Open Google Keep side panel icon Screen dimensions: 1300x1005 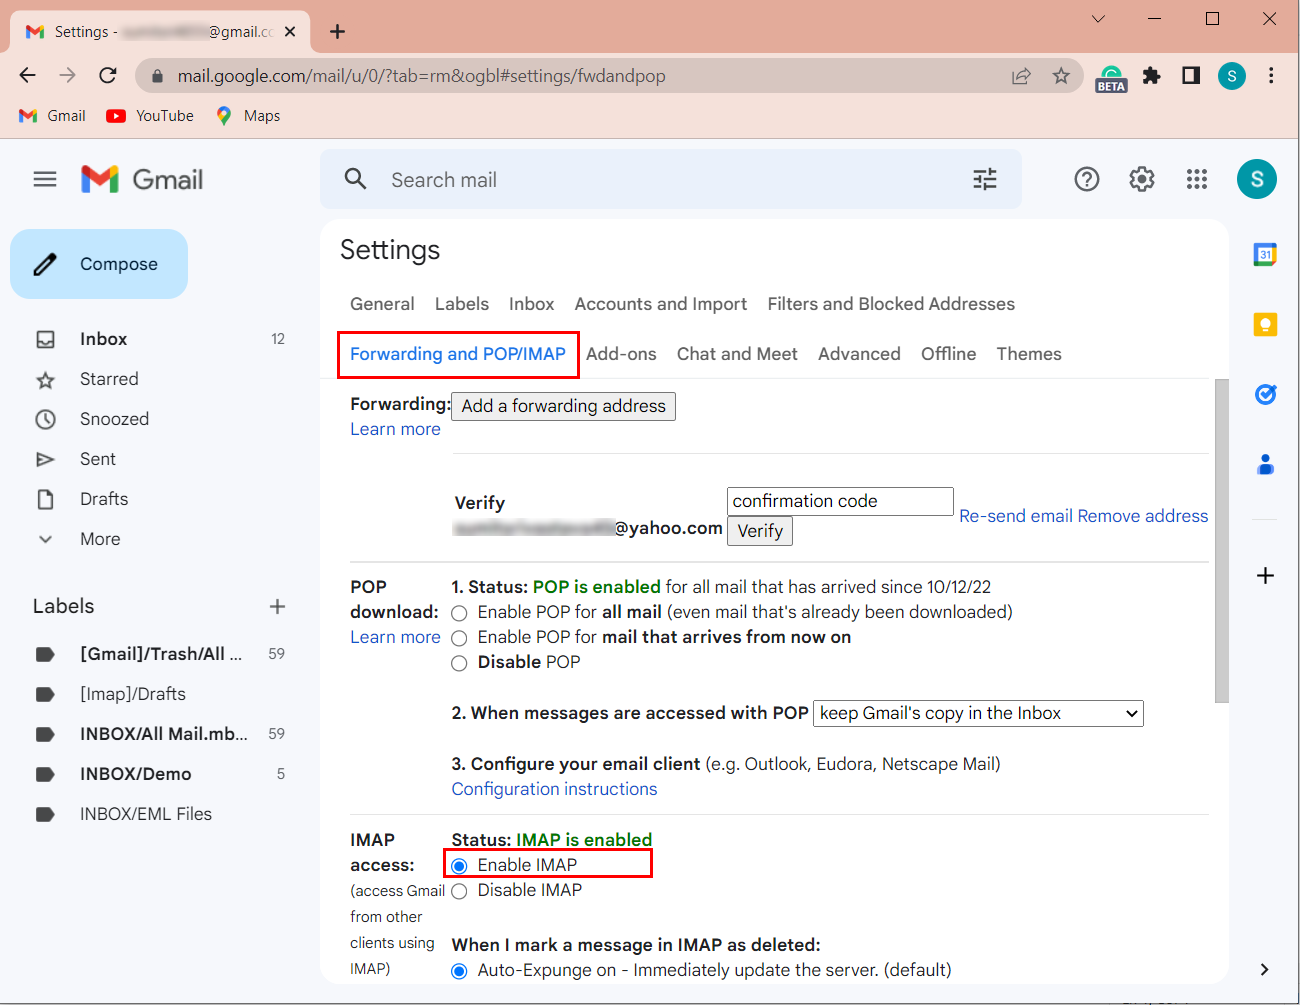point(1265,324)
